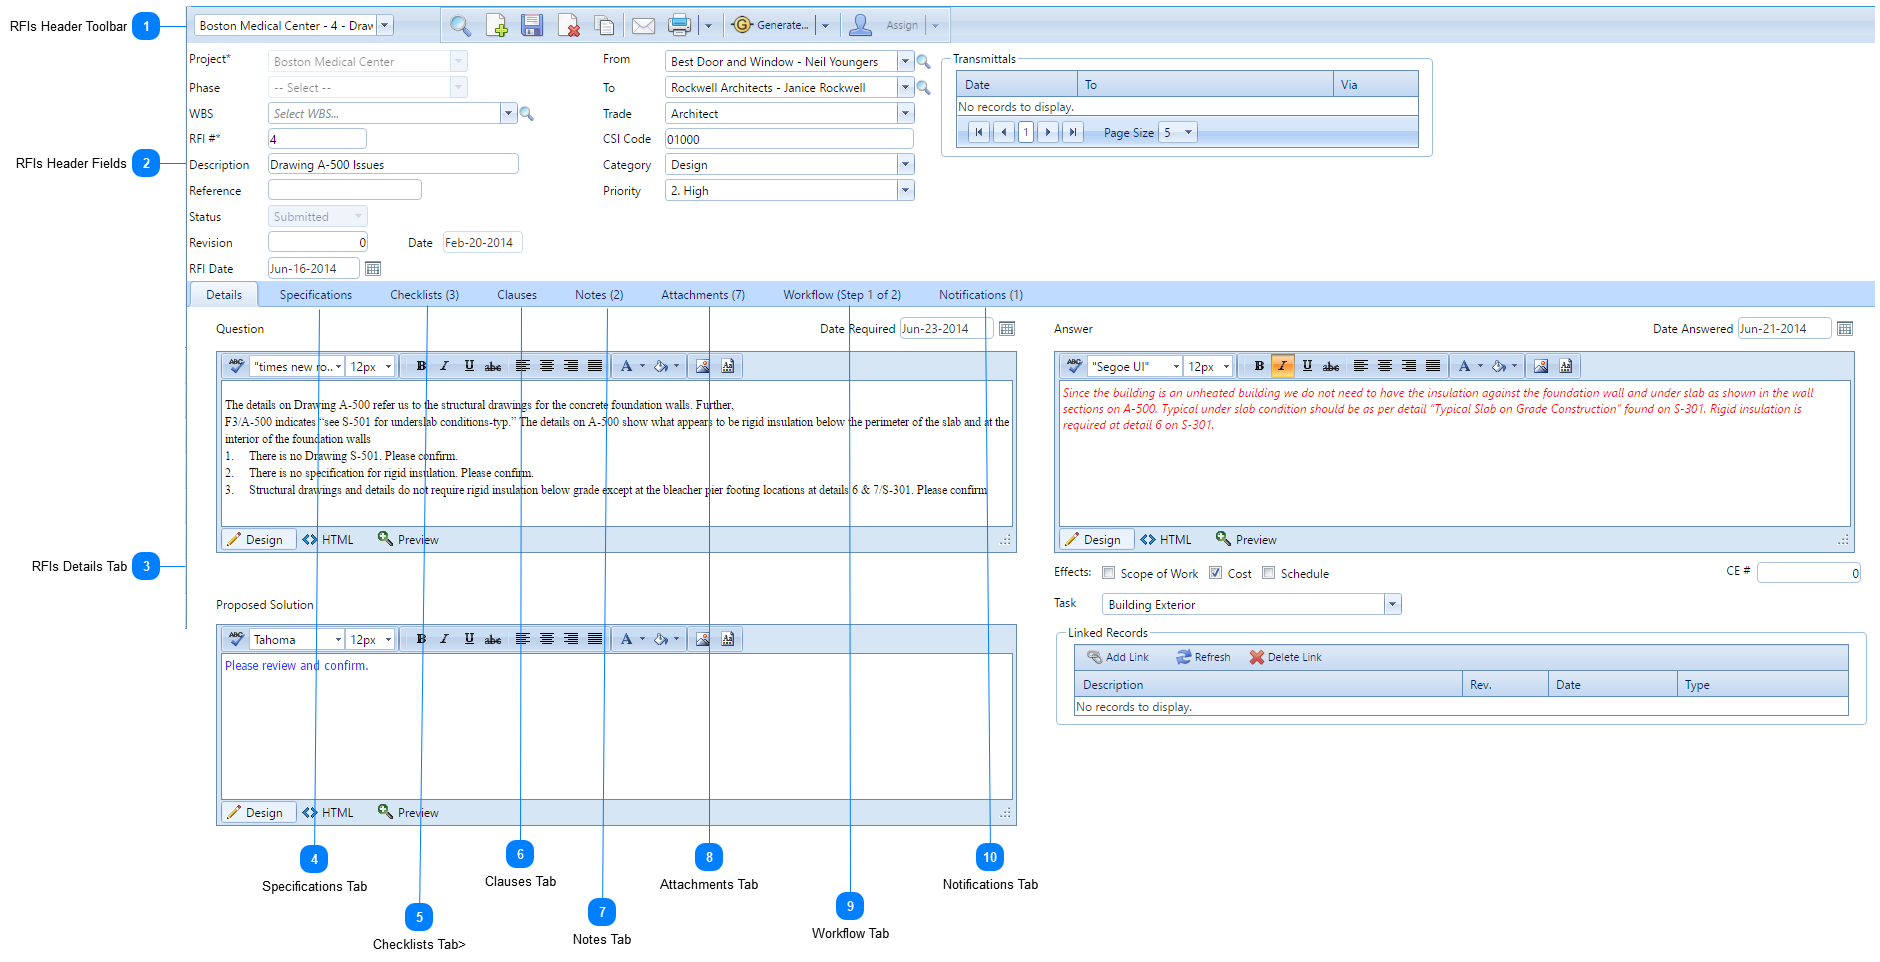Open calendar picker beside RFI Date field
The image size is (1880, 962).
point(373,269)
